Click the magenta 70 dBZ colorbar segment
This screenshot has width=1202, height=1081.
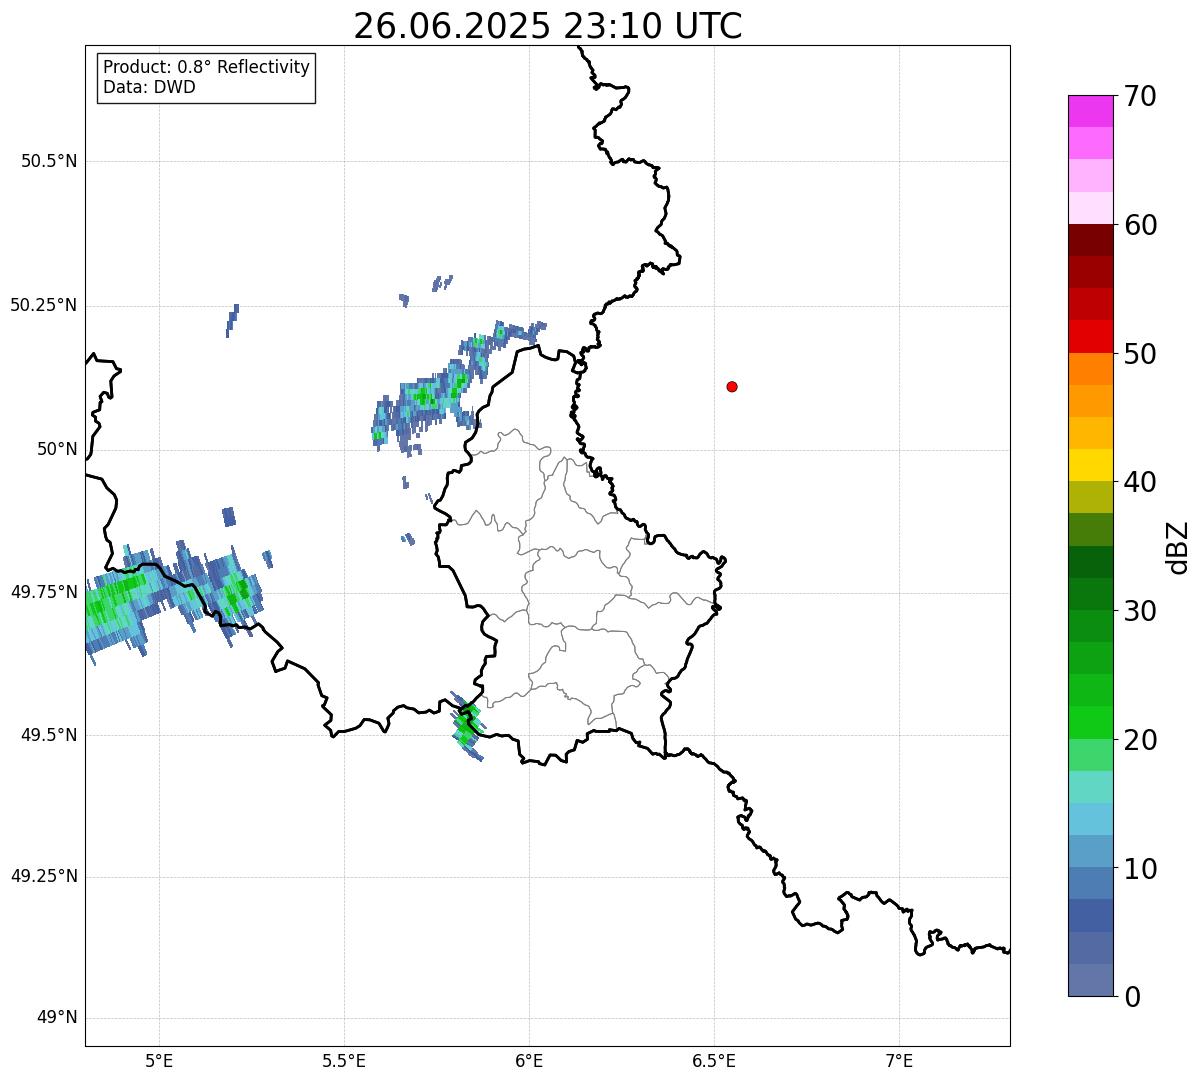pyautogui.click(x=1091, y=111)
